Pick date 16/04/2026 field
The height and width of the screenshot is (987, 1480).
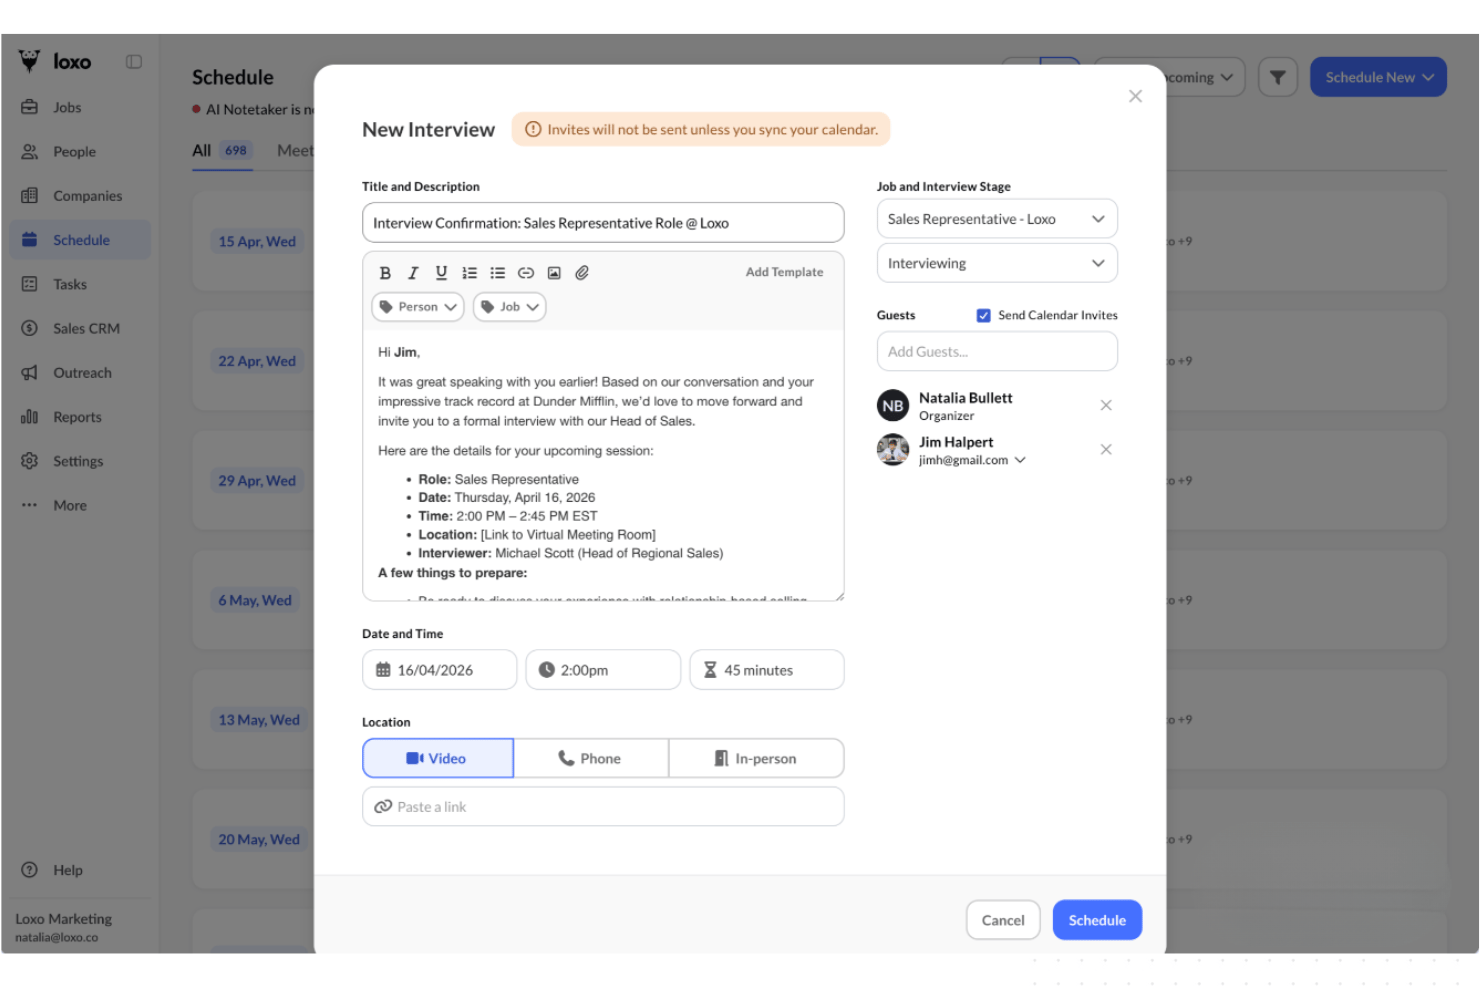[440, 670]
